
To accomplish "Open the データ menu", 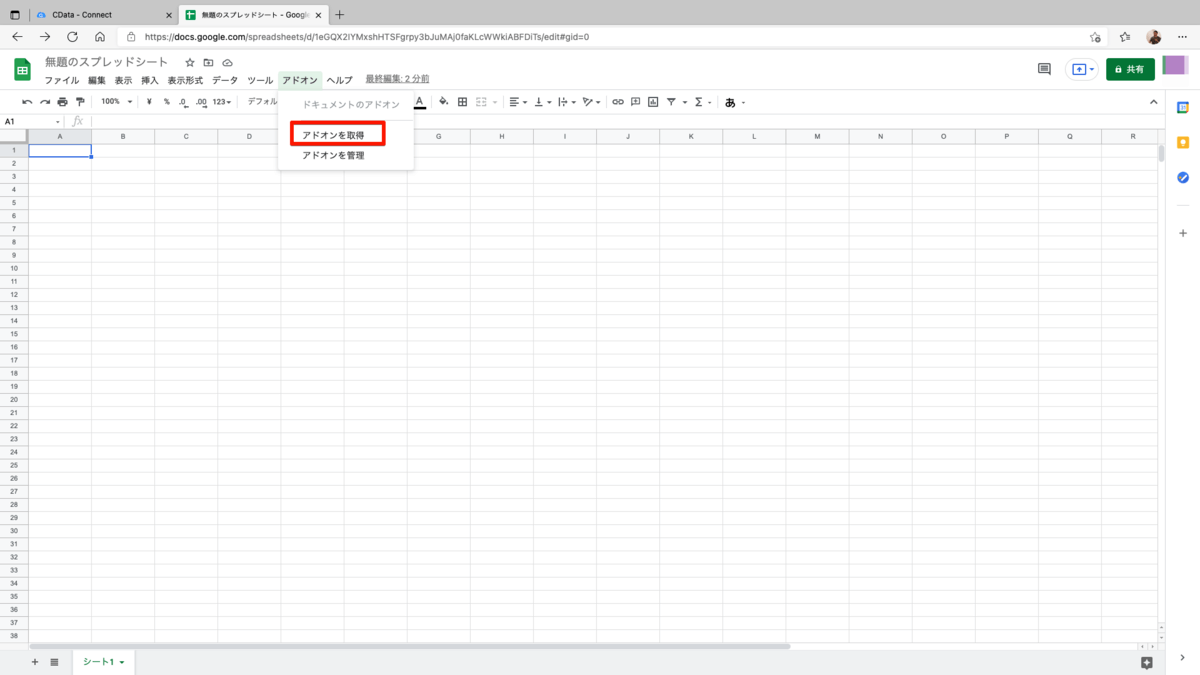I will (x=225, y=80).
